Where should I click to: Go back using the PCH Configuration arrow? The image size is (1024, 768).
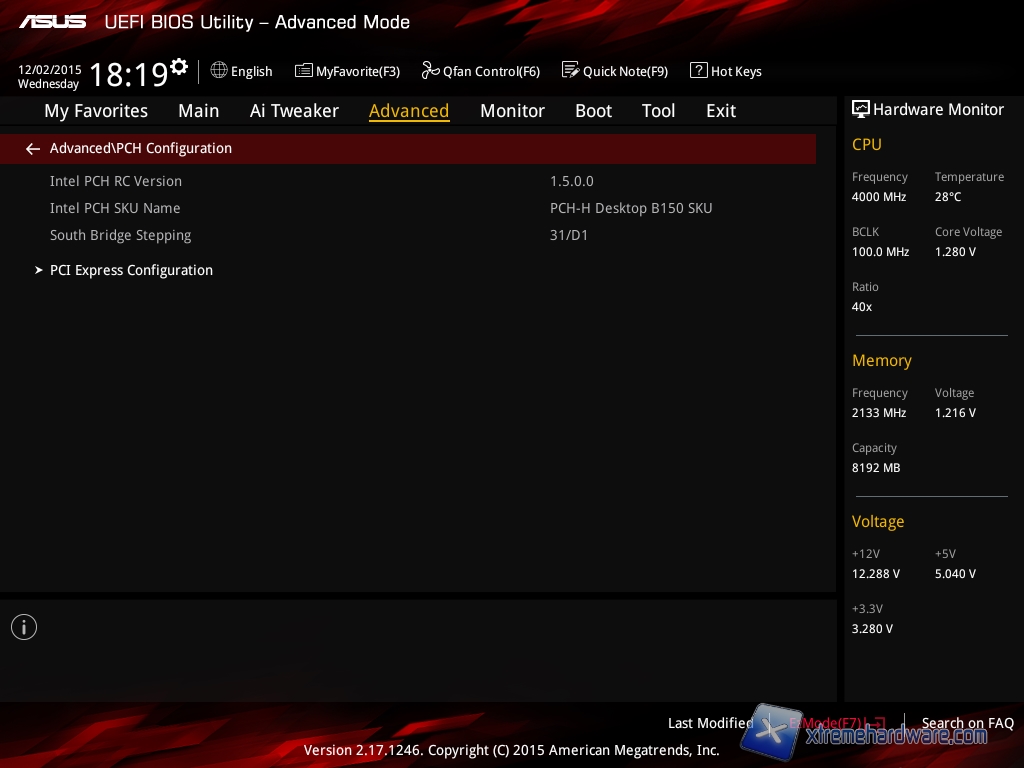pyautogui.click(x=33, y=149)
